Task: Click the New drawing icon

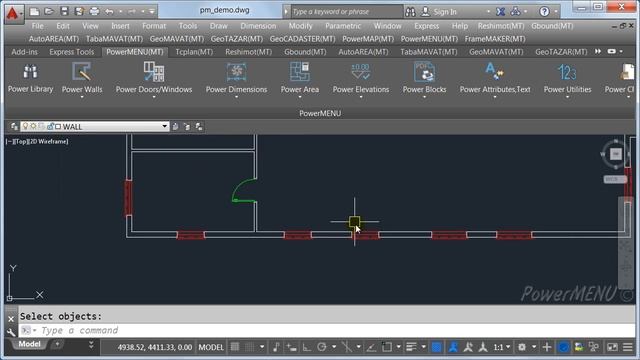Action: pyautogui.click(x=35, y=11)
